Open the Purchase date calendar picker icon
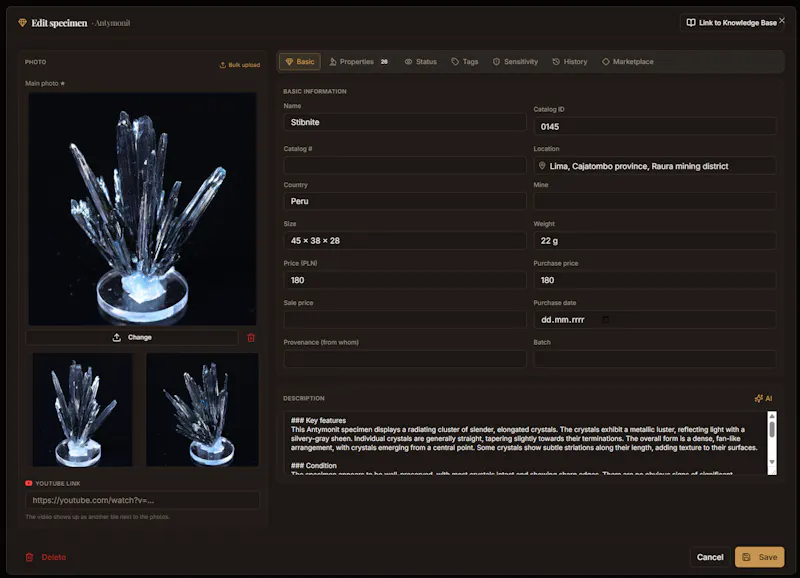Screen dimensions: 800x578 (x=606, y=320)
